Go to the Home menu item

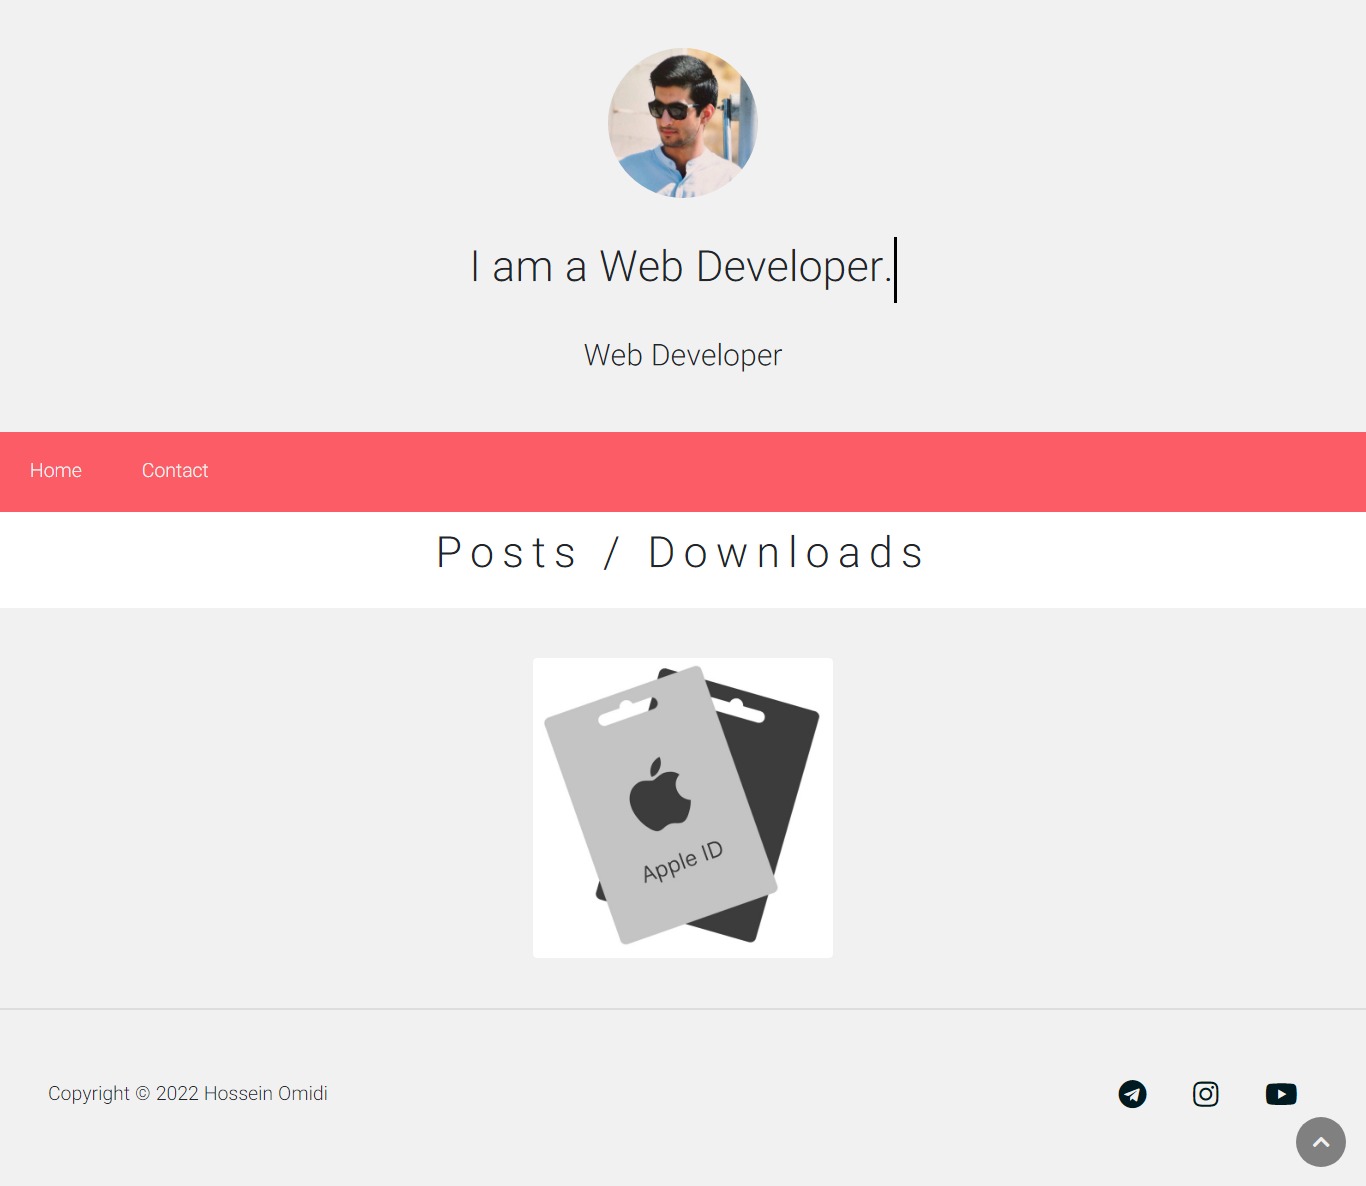pyautogui.click(x=56, y=471)
